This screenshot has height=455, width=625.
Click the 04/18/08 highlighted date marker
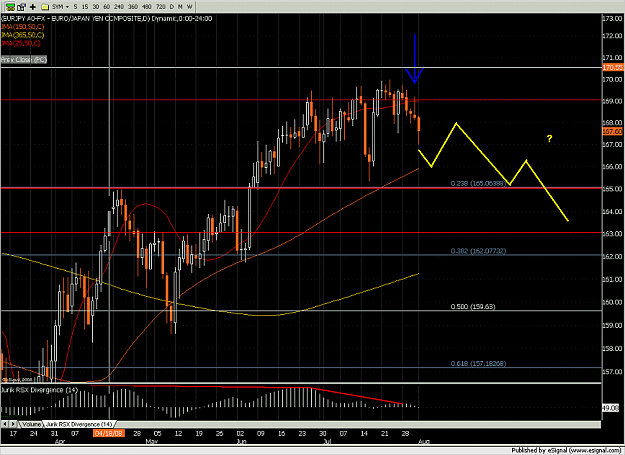pyautogui.click(x=108, y=433)
